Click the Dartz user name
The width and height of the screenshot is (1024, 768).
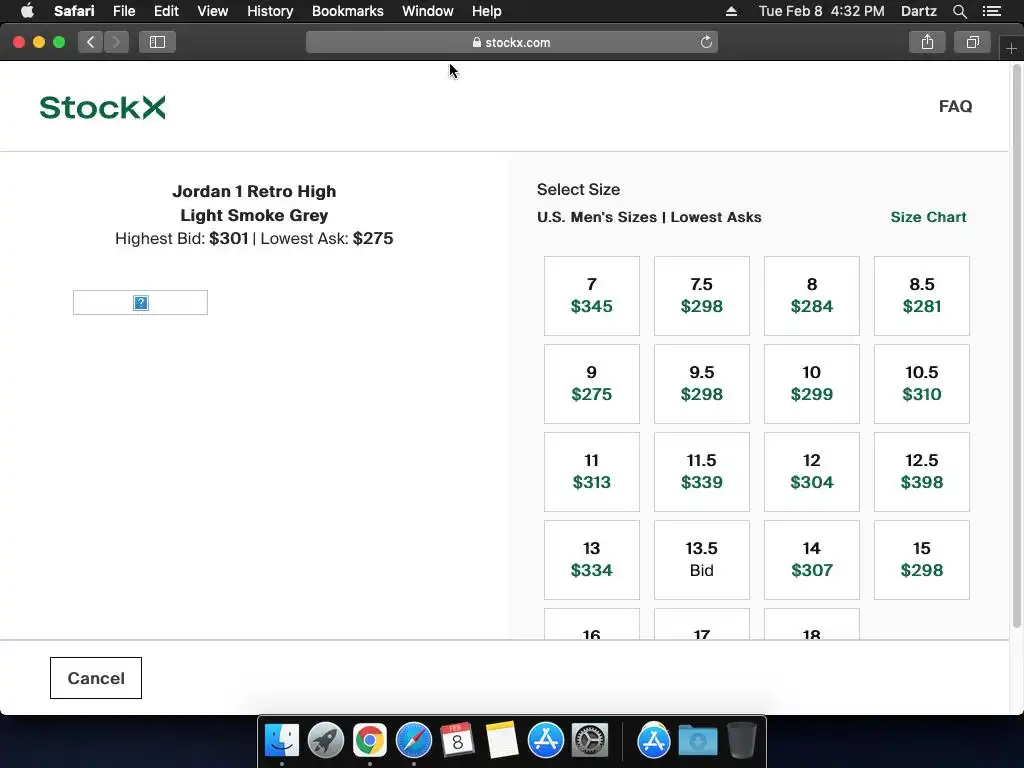coord(918,11)
